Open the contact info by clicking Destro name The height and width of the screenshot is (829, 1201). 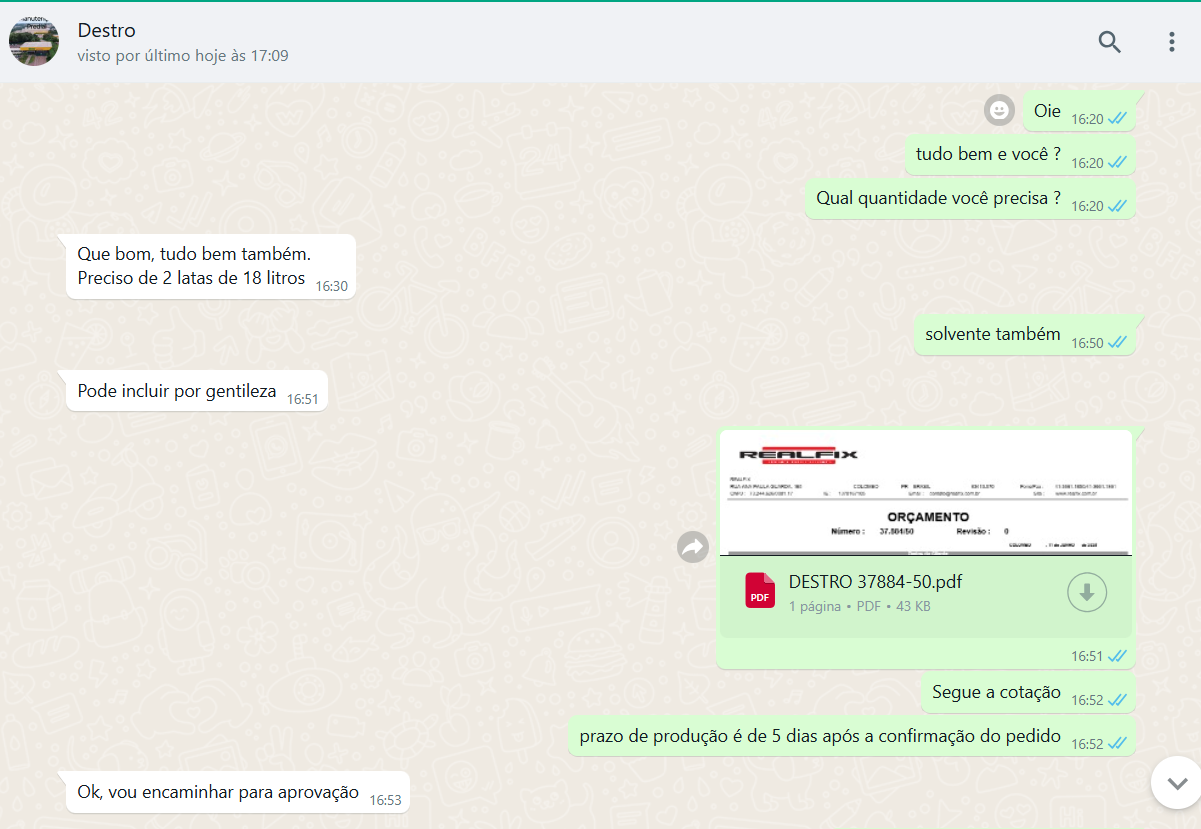coord(107,31)
